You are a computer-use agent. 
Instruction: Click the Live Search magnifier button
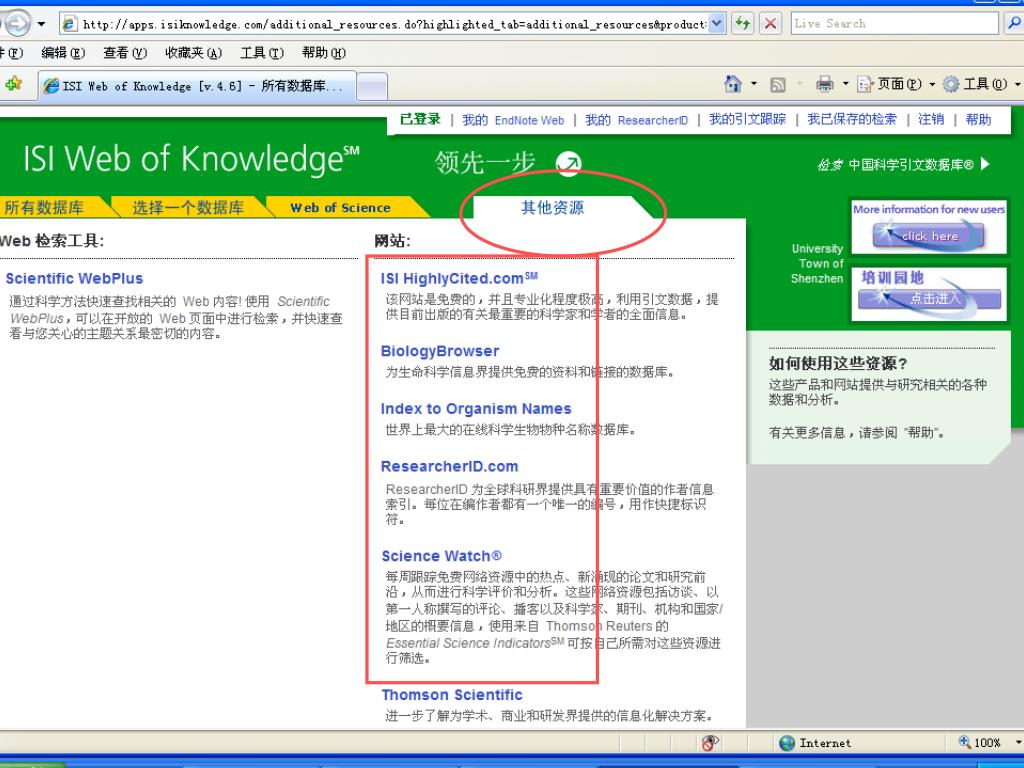coord(1013,24)
